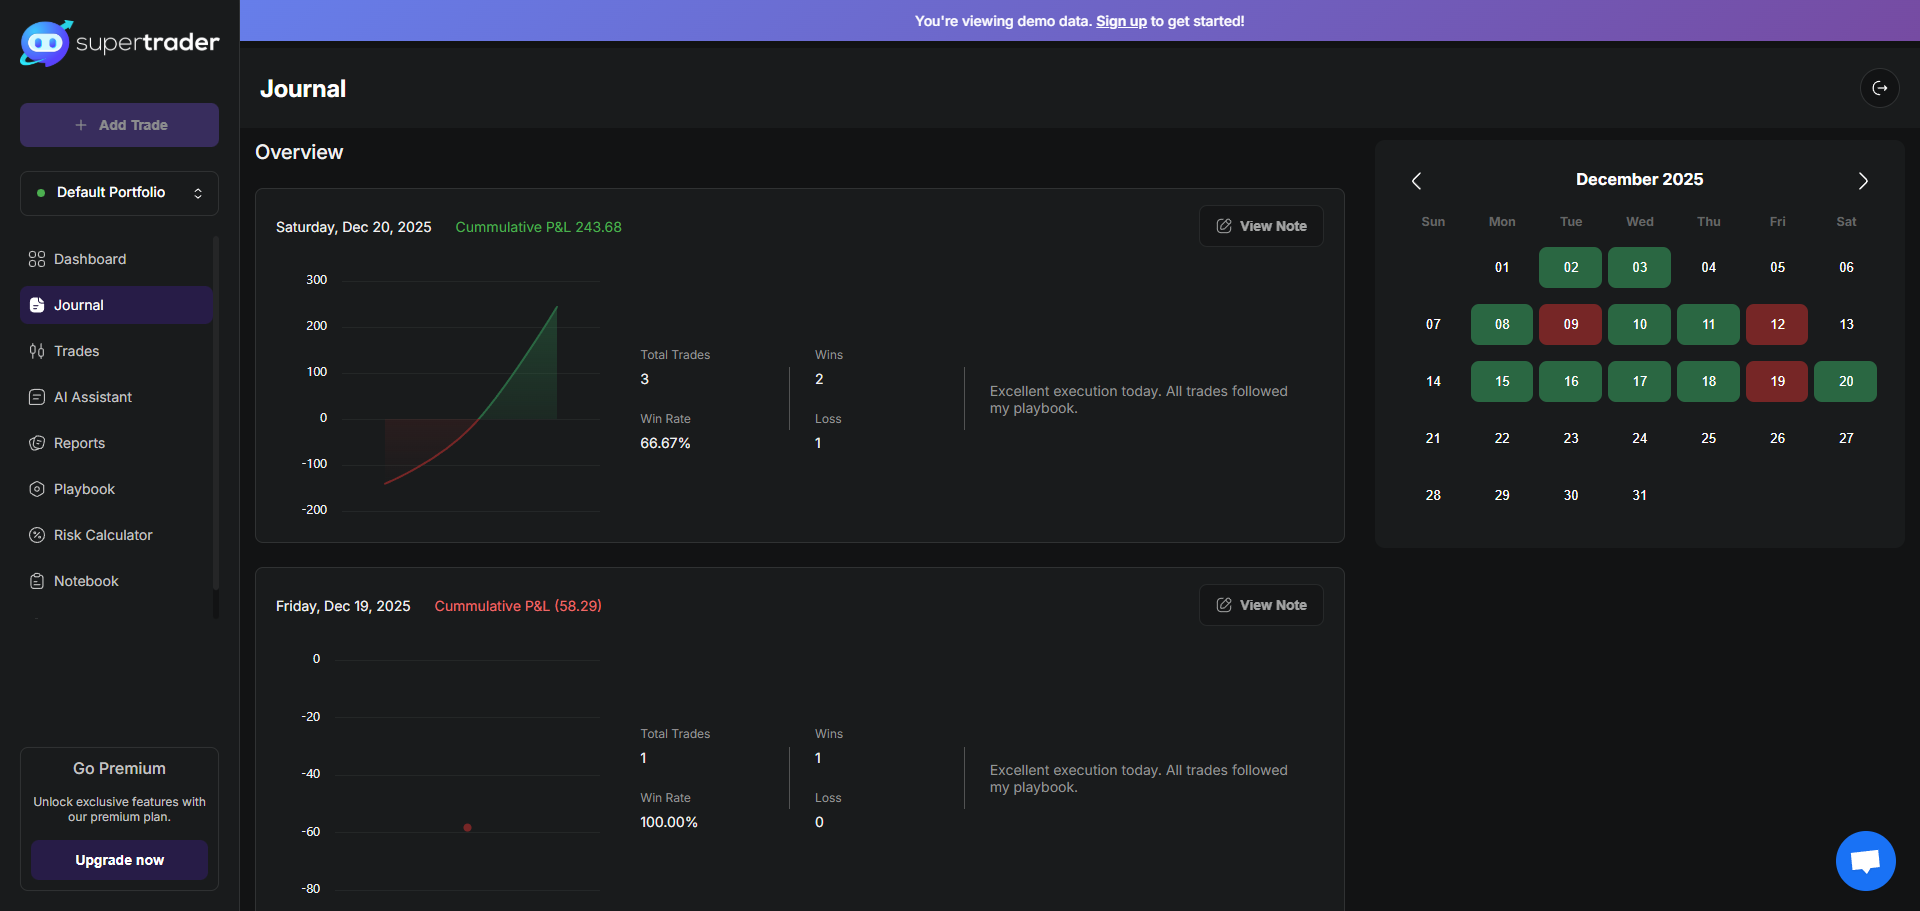Select red December 09 calendar day

1570,324
